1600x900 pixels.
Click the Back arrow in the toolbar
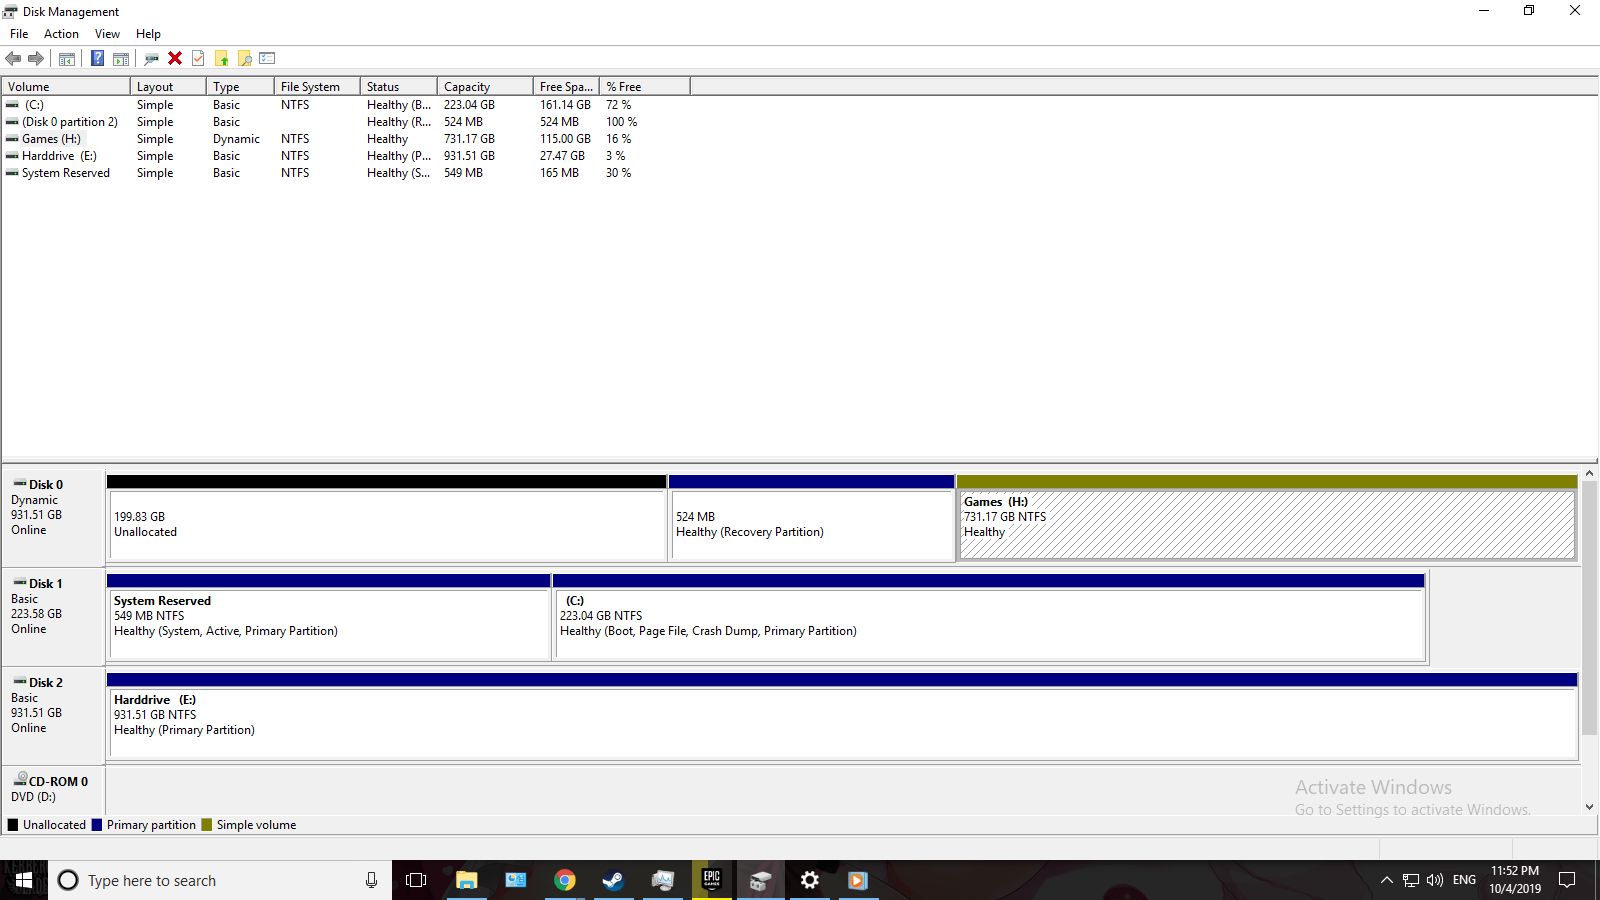coord(13,59)
